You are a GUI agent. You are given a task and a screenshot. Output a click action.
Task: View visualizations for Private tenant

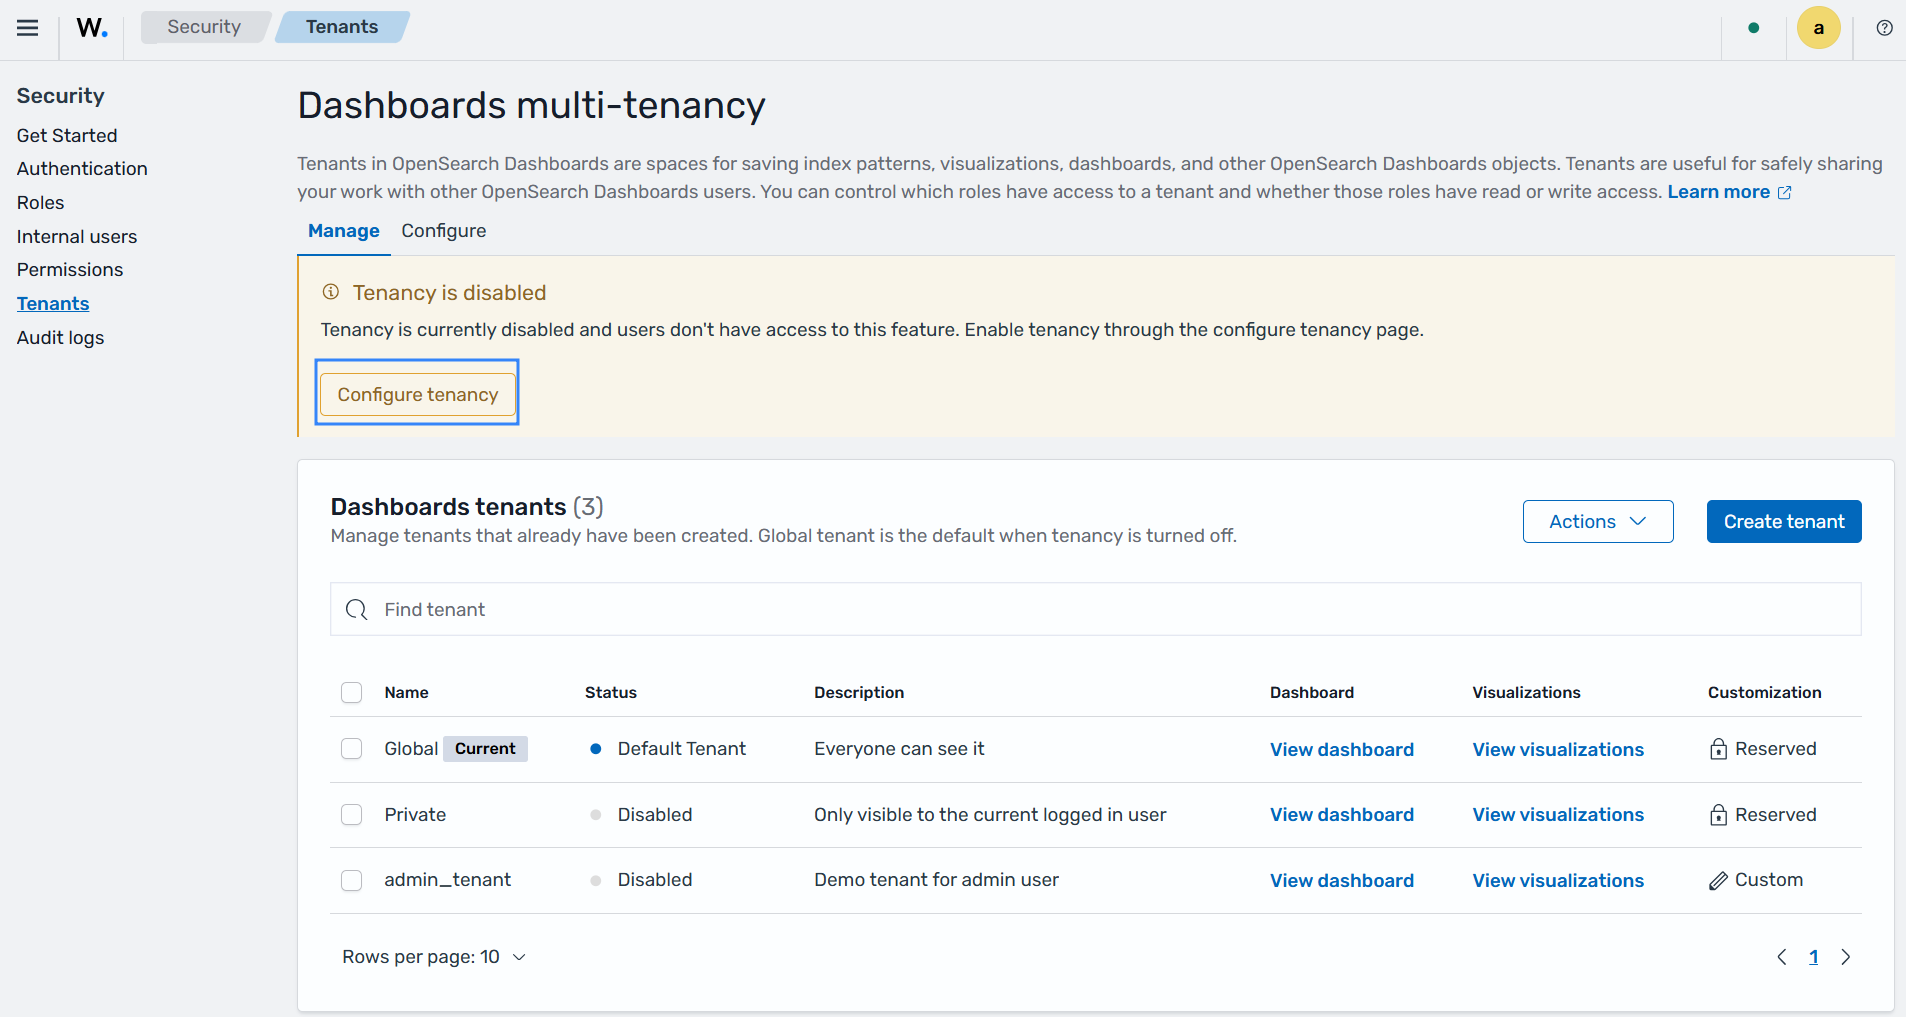pyautogui.click(x=1558, y=815)
